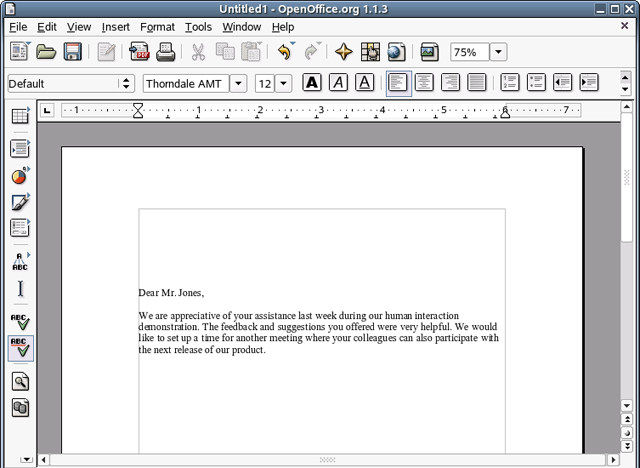This screenshot has height=468, width=640.
Task: Toggle bullets list on
Action: point(536,83)
